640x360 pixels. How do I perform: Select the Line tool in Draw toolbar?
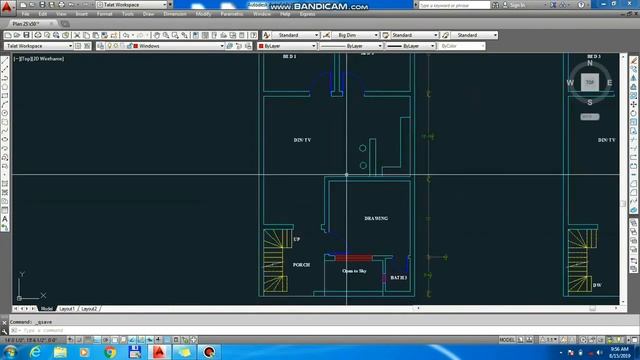click(x=5, y=61)
